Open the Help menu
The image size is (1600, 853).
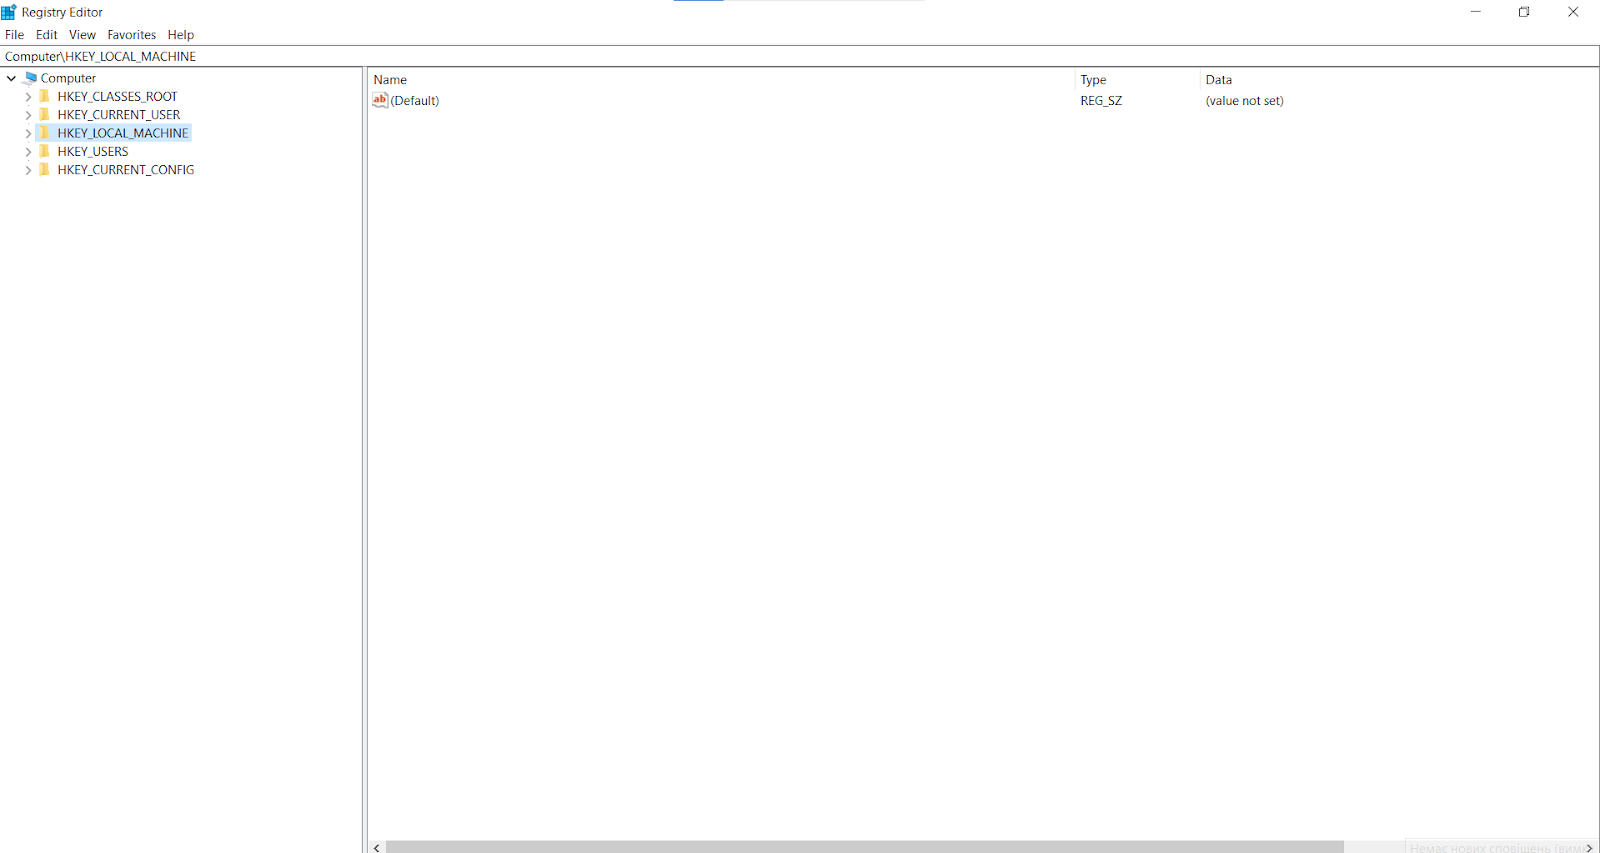pyautogui.click(x=181, y=35)
